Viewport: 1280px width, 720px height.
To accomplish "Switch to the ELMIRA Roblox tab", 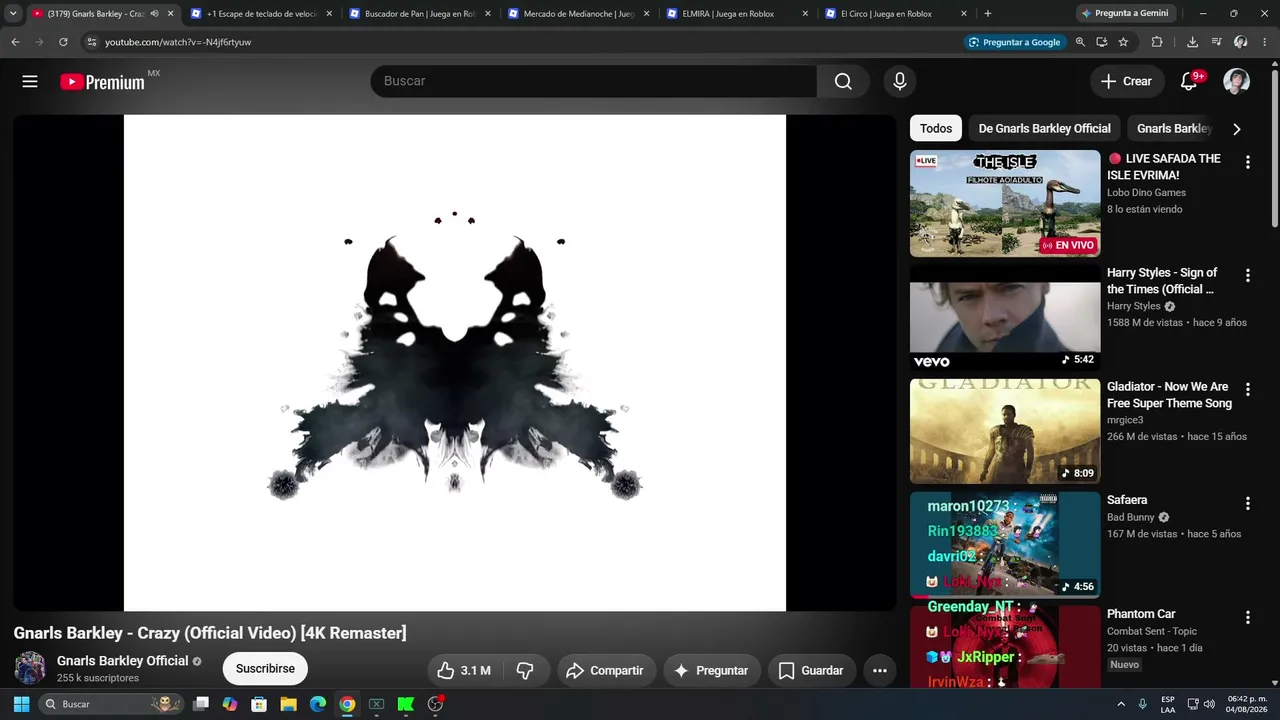I will [x=736, y=14].
